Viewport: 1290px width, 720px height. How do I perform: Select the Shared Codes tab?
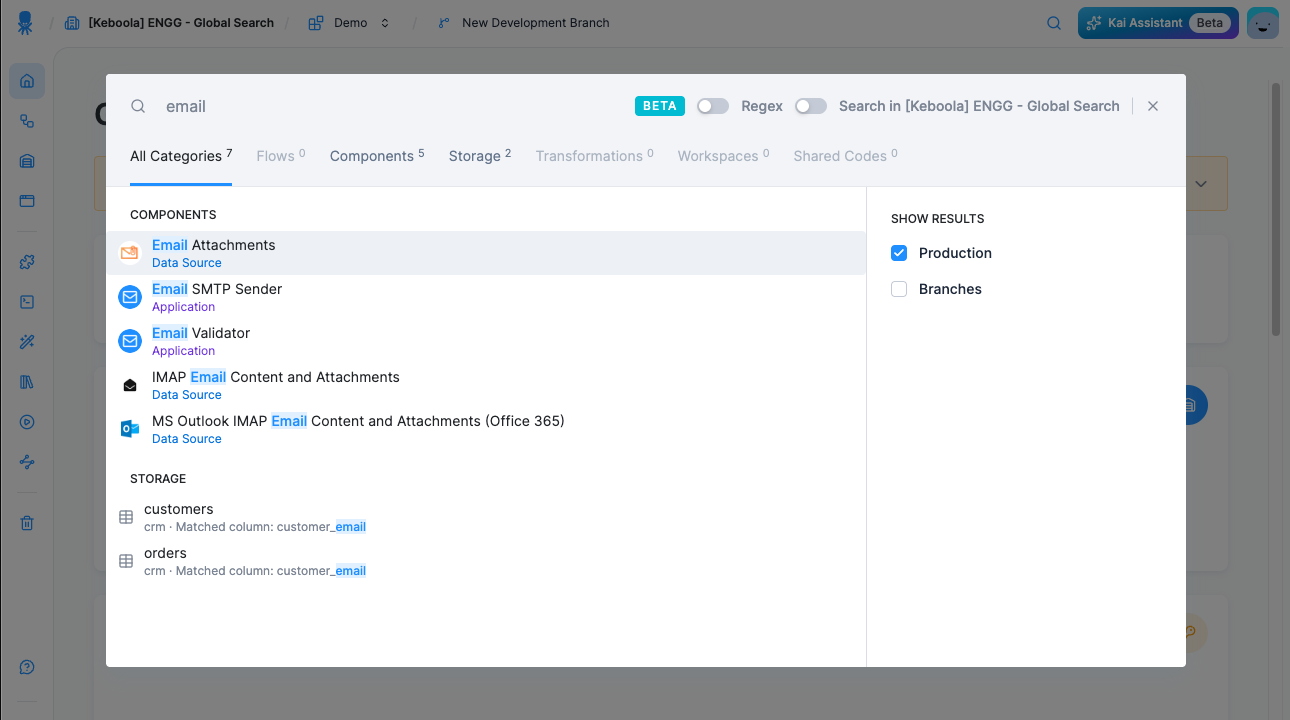pyautogui.click(x=846, y=156)
